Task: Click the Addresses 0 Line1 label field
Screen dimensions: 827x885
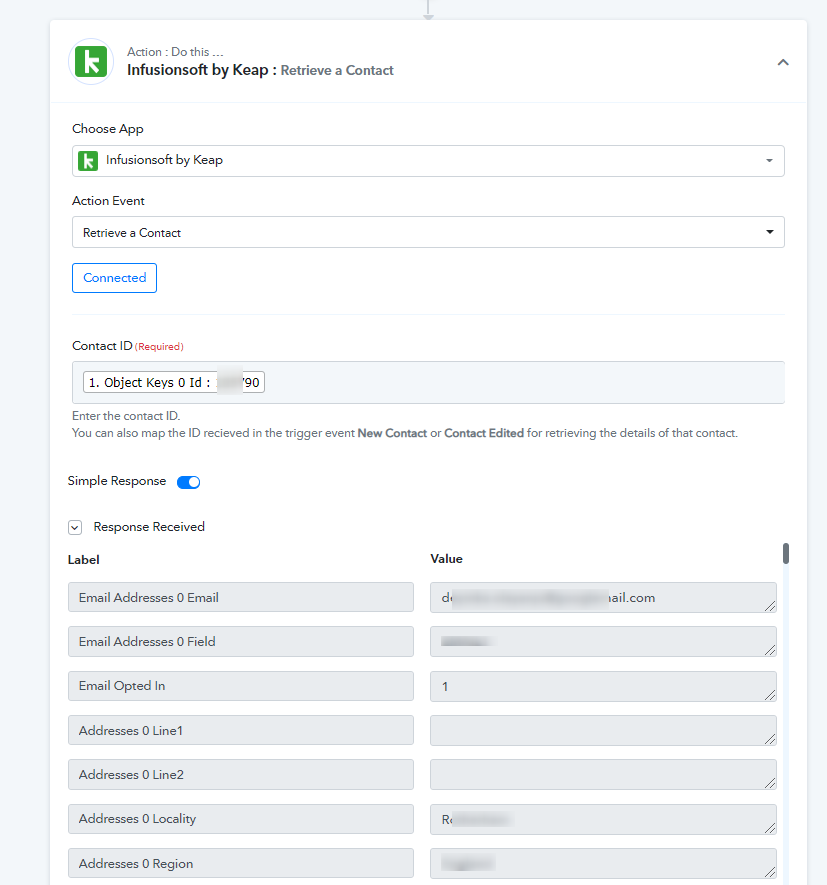Action: point(241,730)
